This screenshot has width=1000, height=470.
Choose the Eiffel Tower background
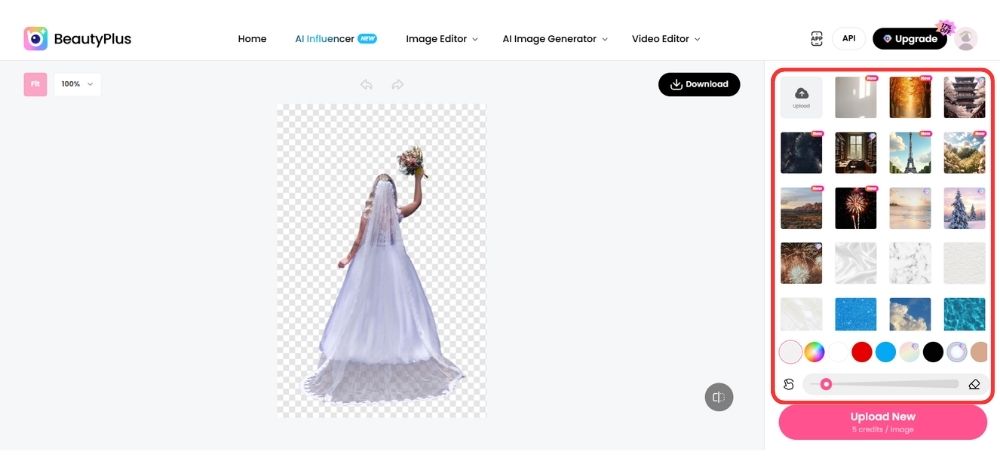[x=910, y=153]
